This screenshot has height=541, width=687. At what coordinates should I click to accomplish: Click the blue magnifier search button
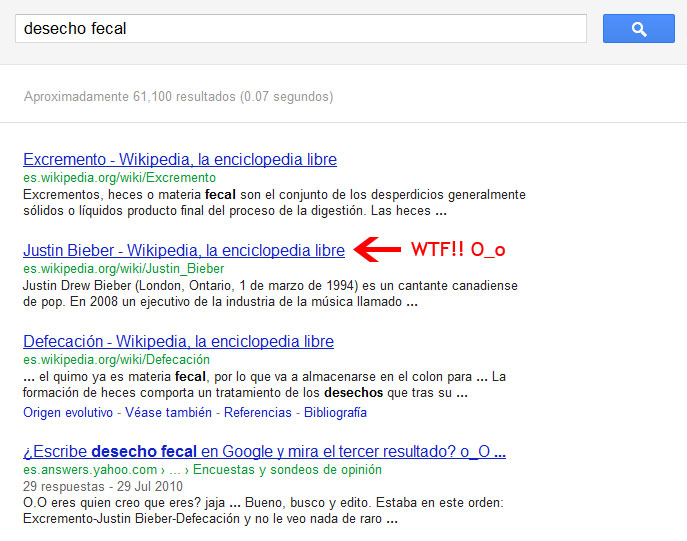[x=638, y=28]
